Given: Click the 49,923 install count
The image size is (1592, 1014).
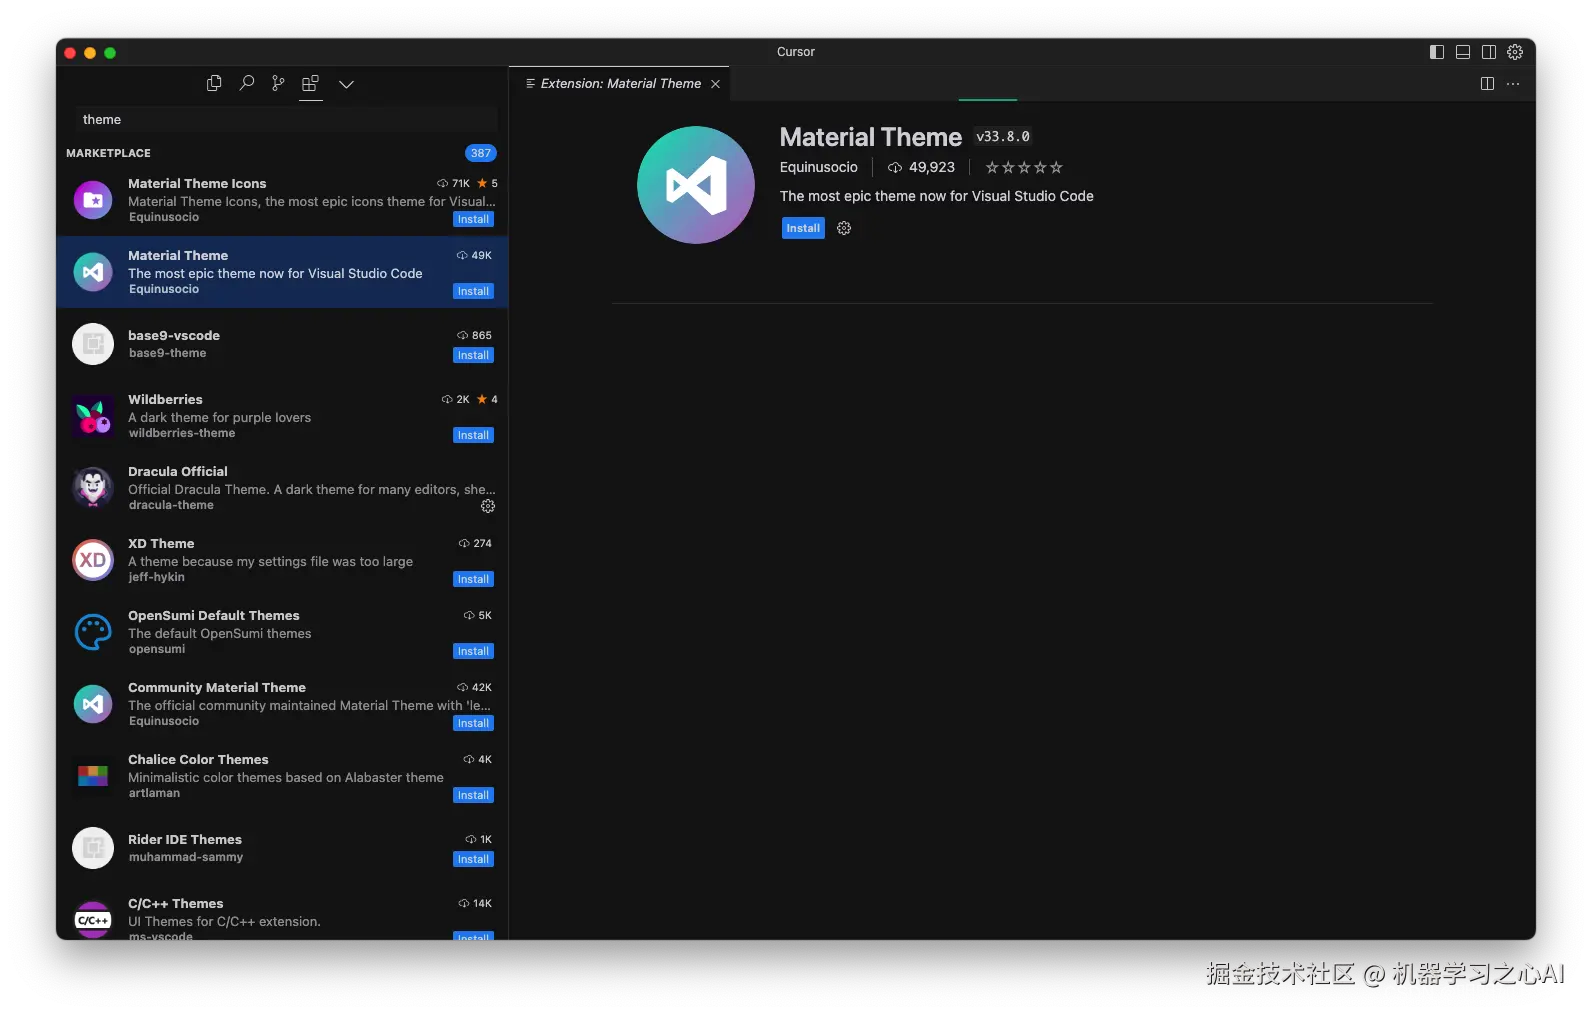Looking at the screenshot, I should (921, 167).
